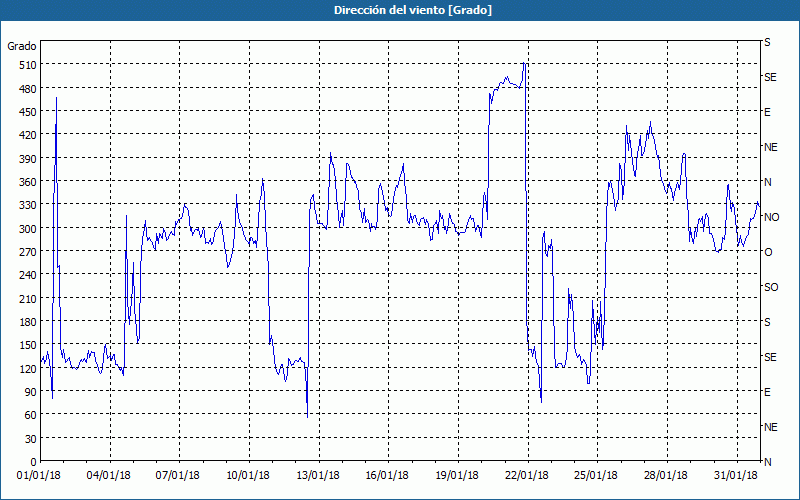The height and width of the screenshot is (500, 800).
Task: Click the 480 value on the y-axis
Action: [x=28, y=89]
